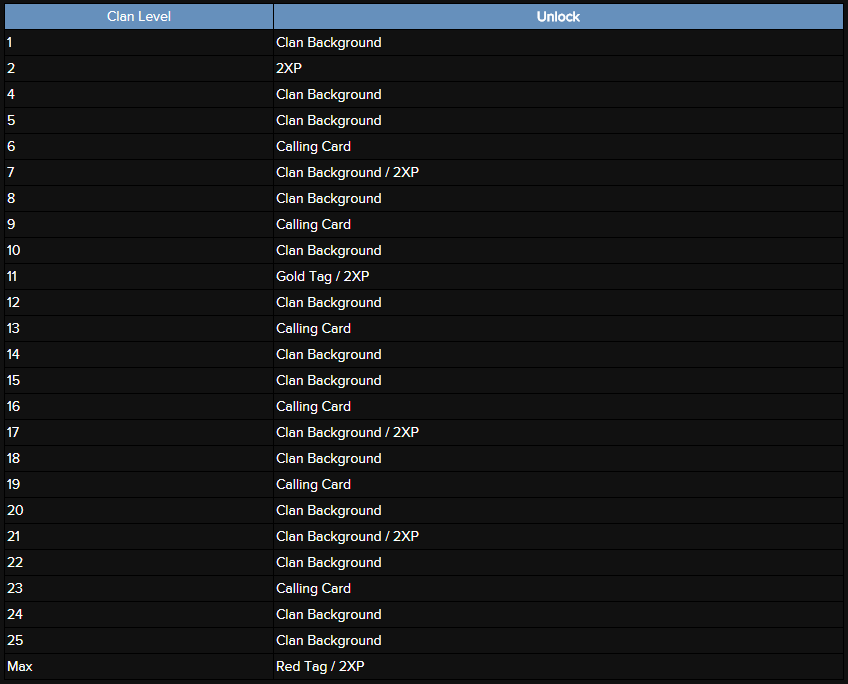Click clan level 12 cell
The height and width of the screenshot is (684, 848).
(x=139, y=302)
